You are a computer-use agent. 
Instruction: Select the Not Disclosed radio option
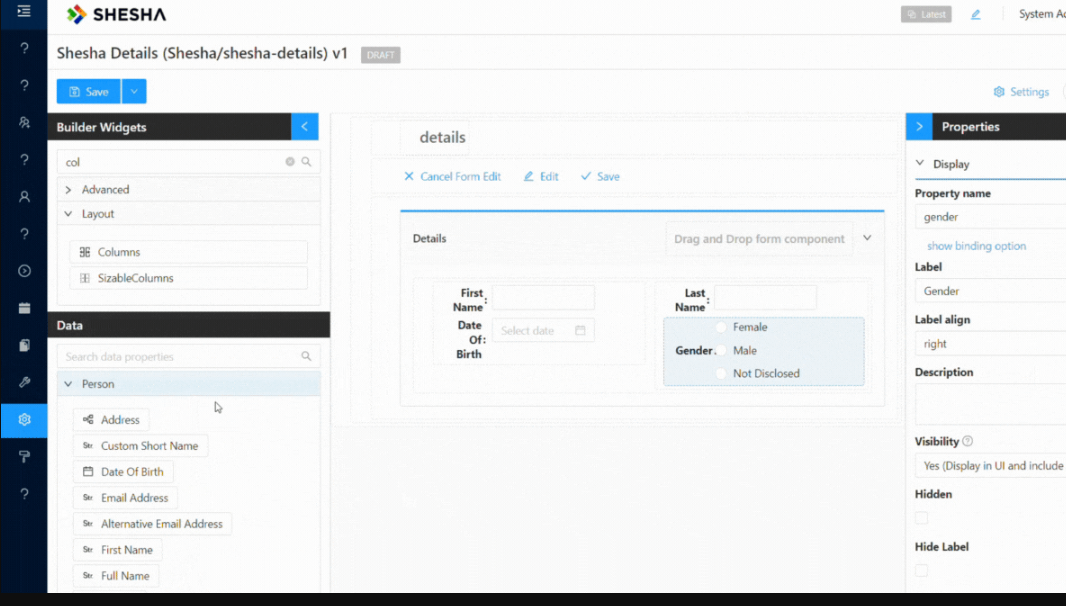(x=721, y=373)
